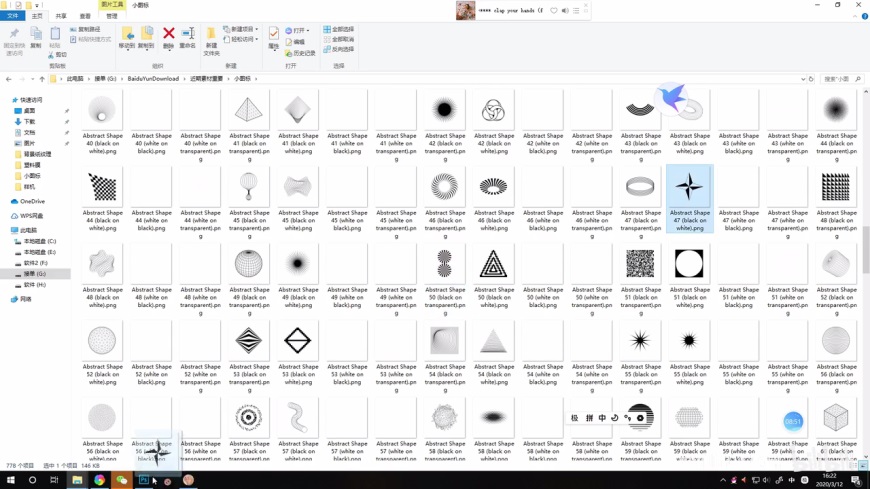Click the 新建文件夹 new folder icon

(211, 34)
